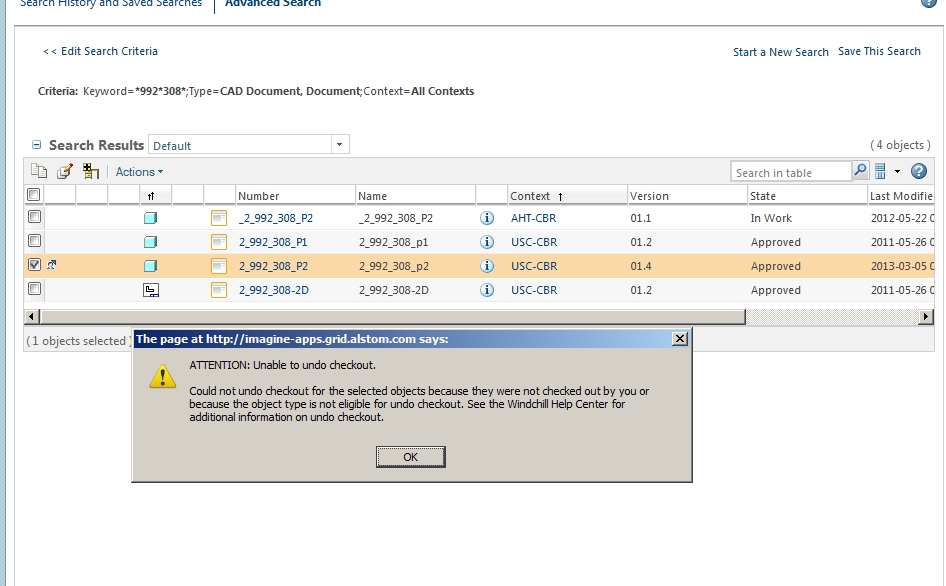Open AHT-CBR context link
Screen dimensions: 946x586
(x=533, y=218)
